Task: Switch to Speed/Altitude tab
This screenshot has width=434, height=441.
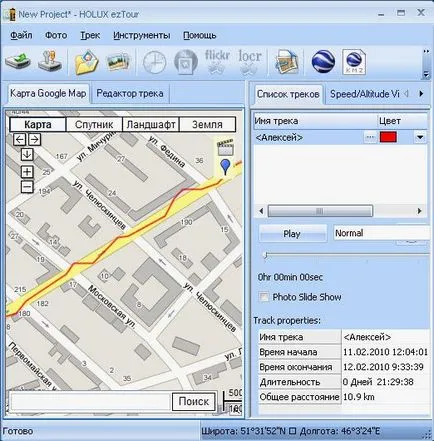Action: pos(364,94)
